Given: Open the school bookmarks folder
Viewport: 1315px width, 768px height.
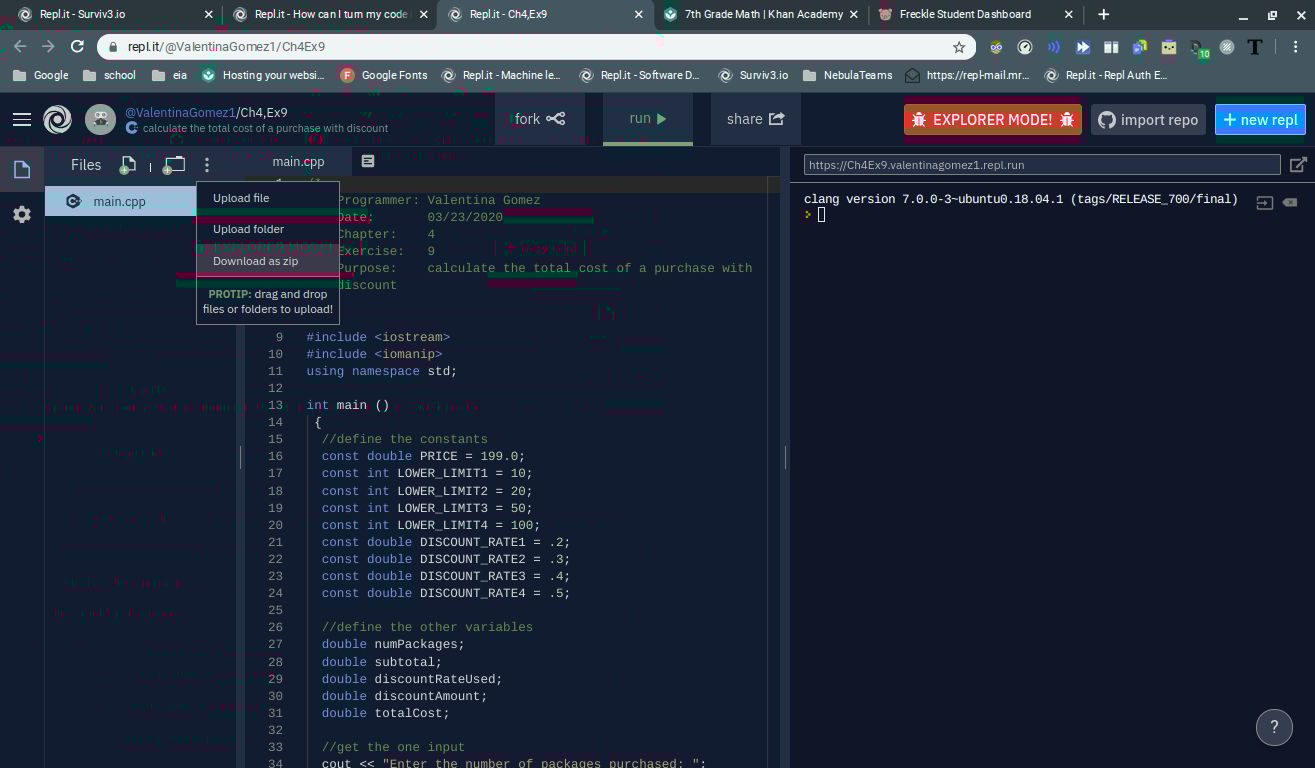Looking at the screenshot, I should tap(109, 75).
